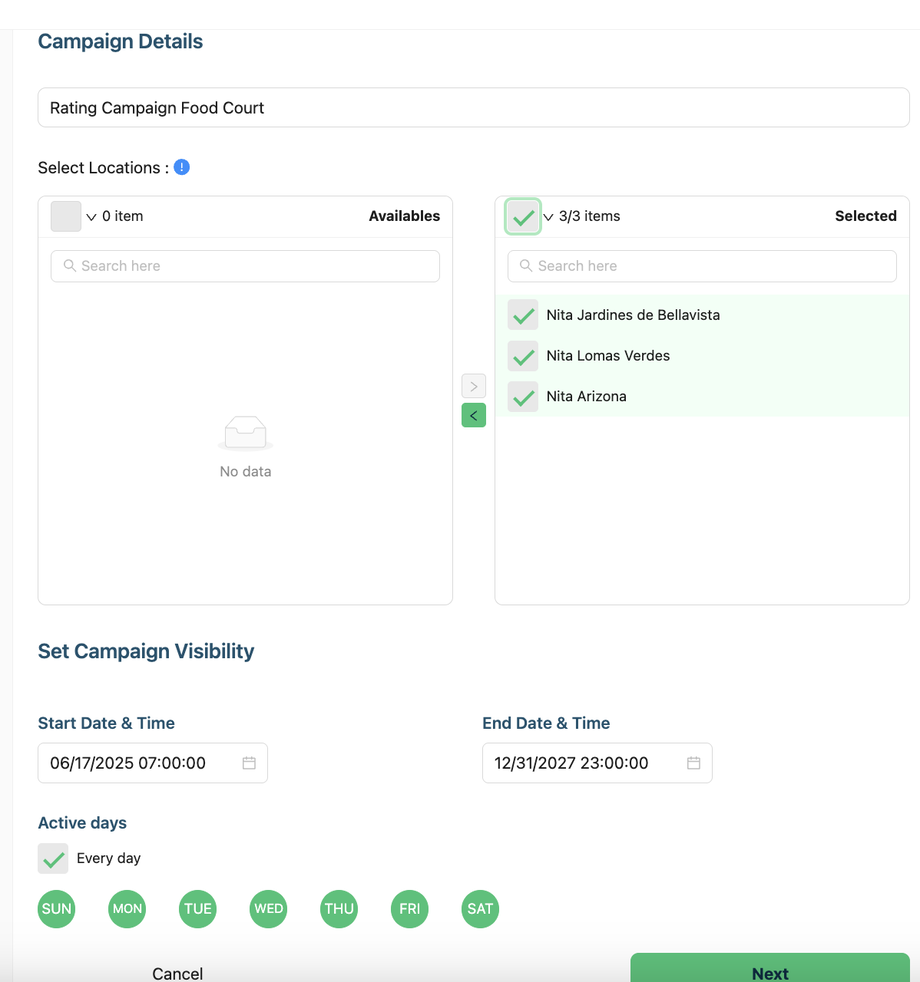Click the move-left arrow transfer button
The height and width of the screenshot is (982, 920).
click(x=473, y=415)
